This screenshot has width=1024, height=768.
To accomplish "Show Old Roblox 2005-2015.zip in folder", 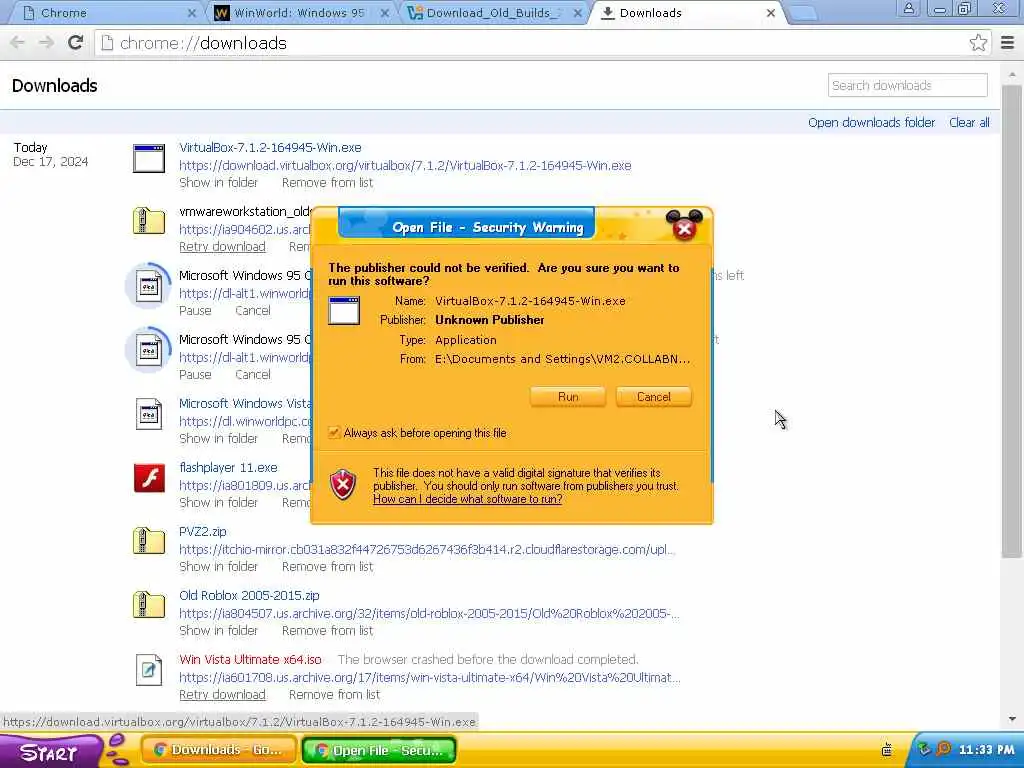I will pos(218,631).
